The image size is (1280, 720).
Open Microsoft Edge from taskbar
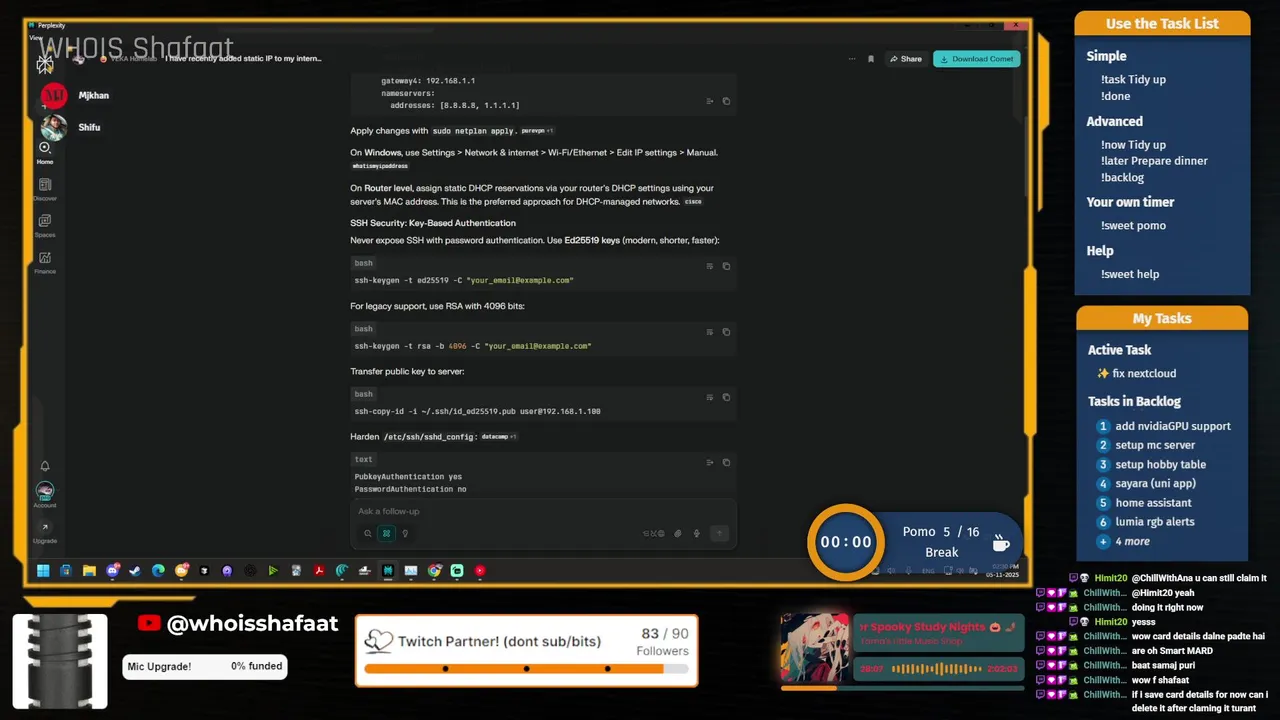coord(158,571)
